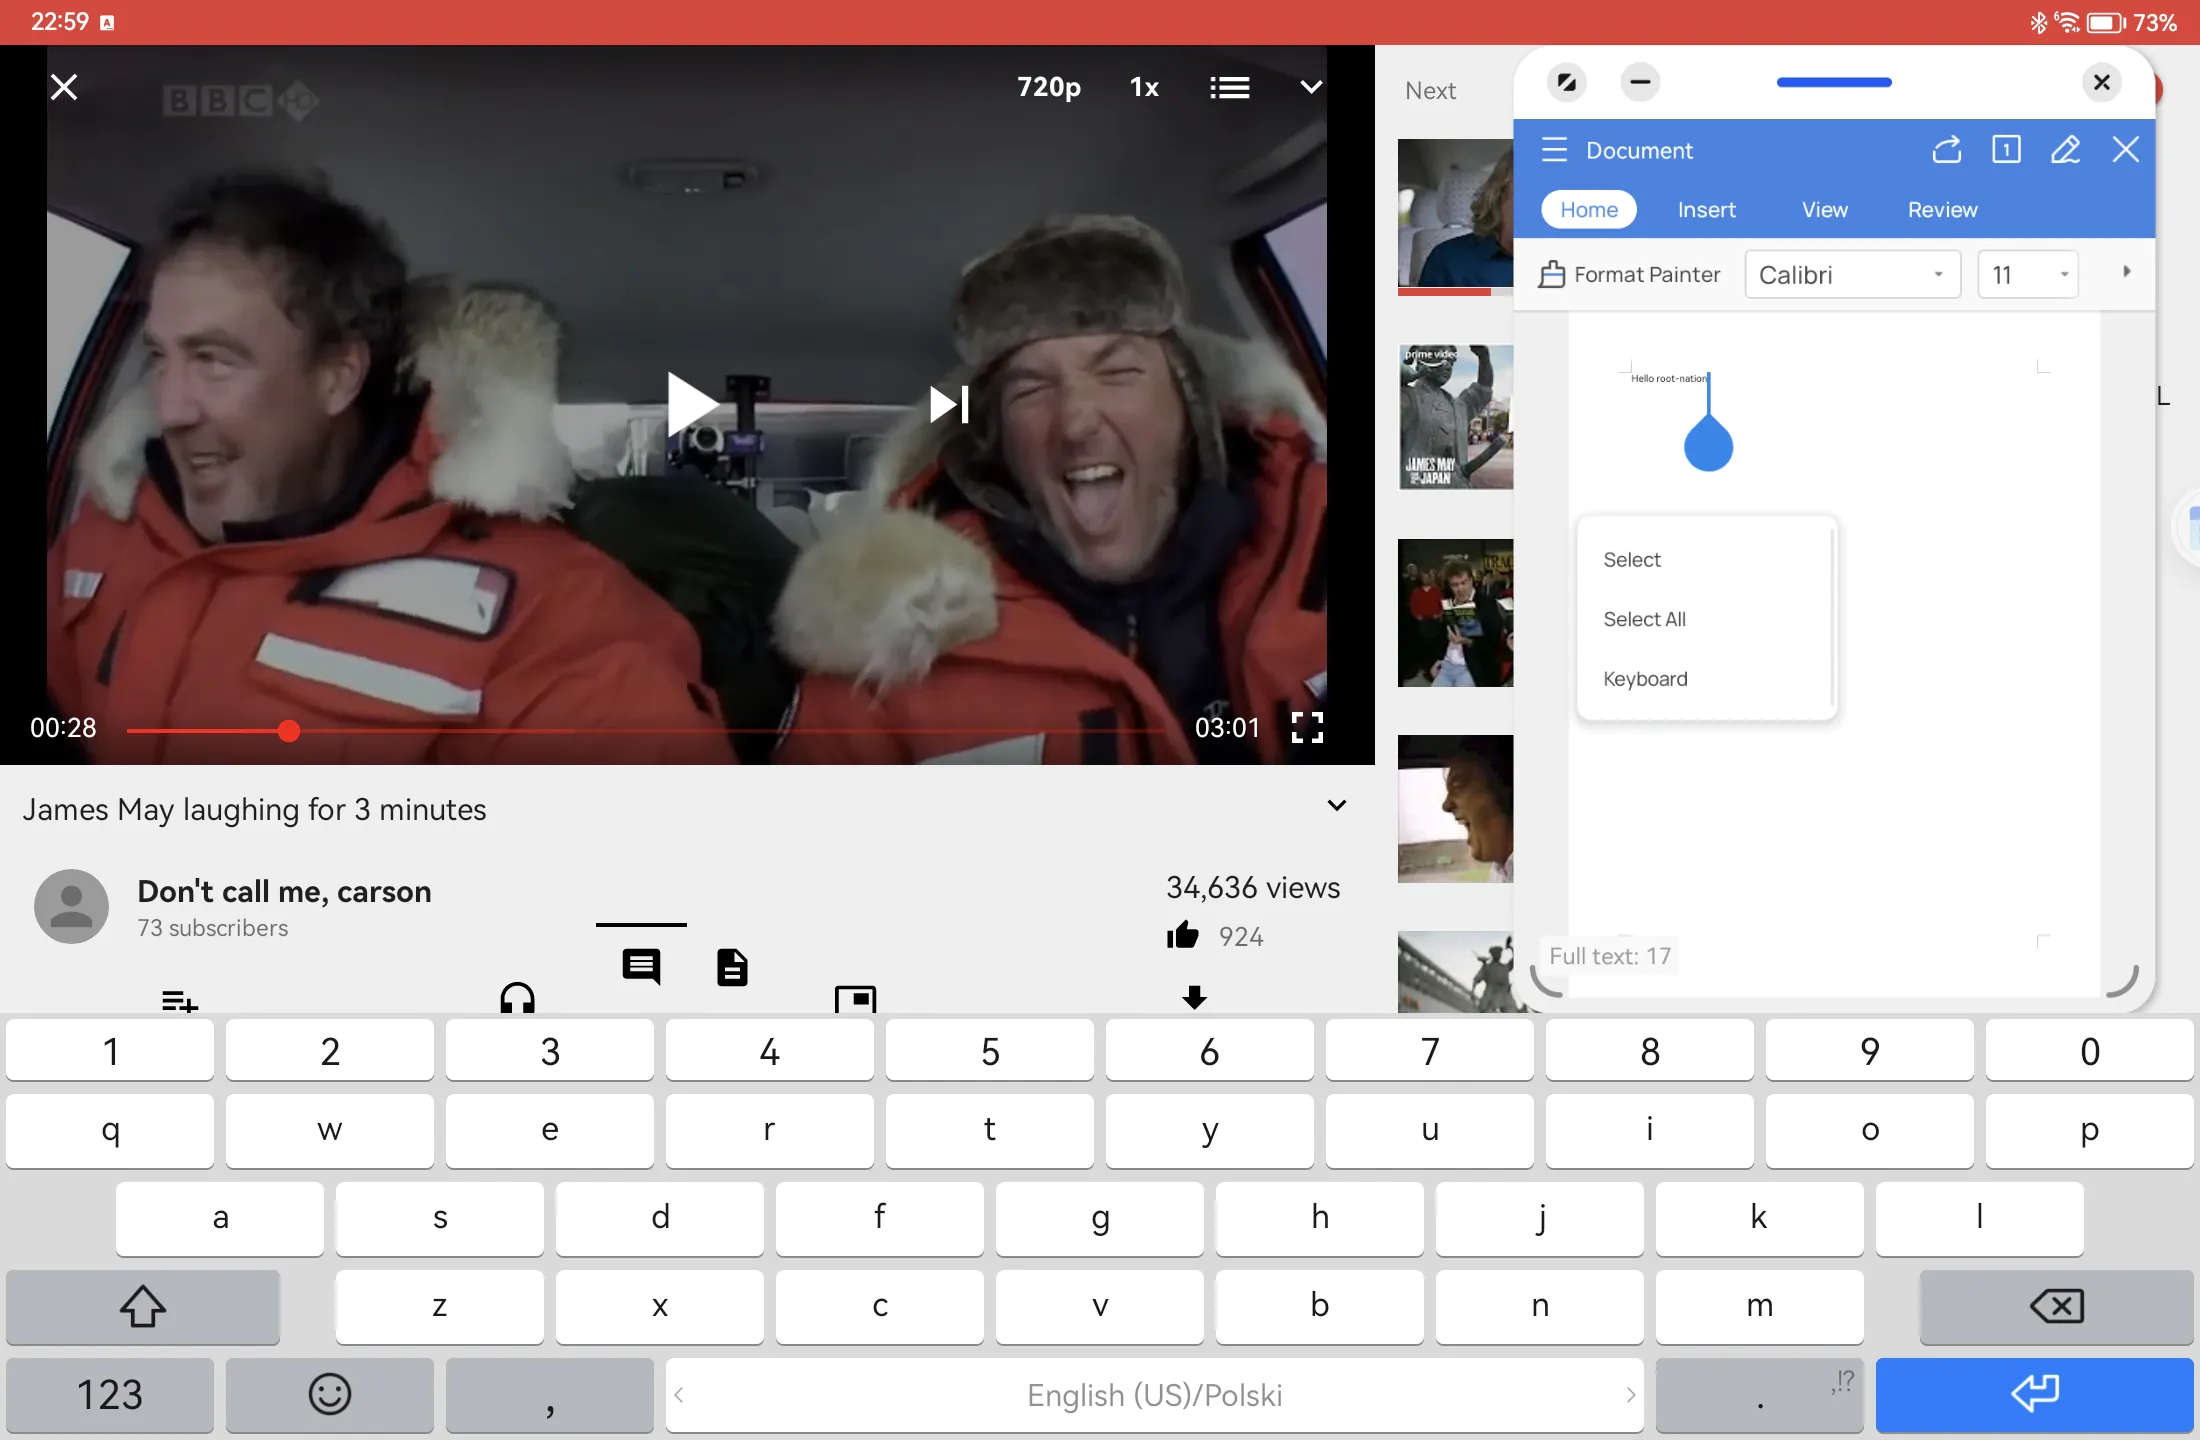This screenshot has width=2200, height=1440.
Task: Tap the Shift key on keyboard
Action: click(143, 1306)
